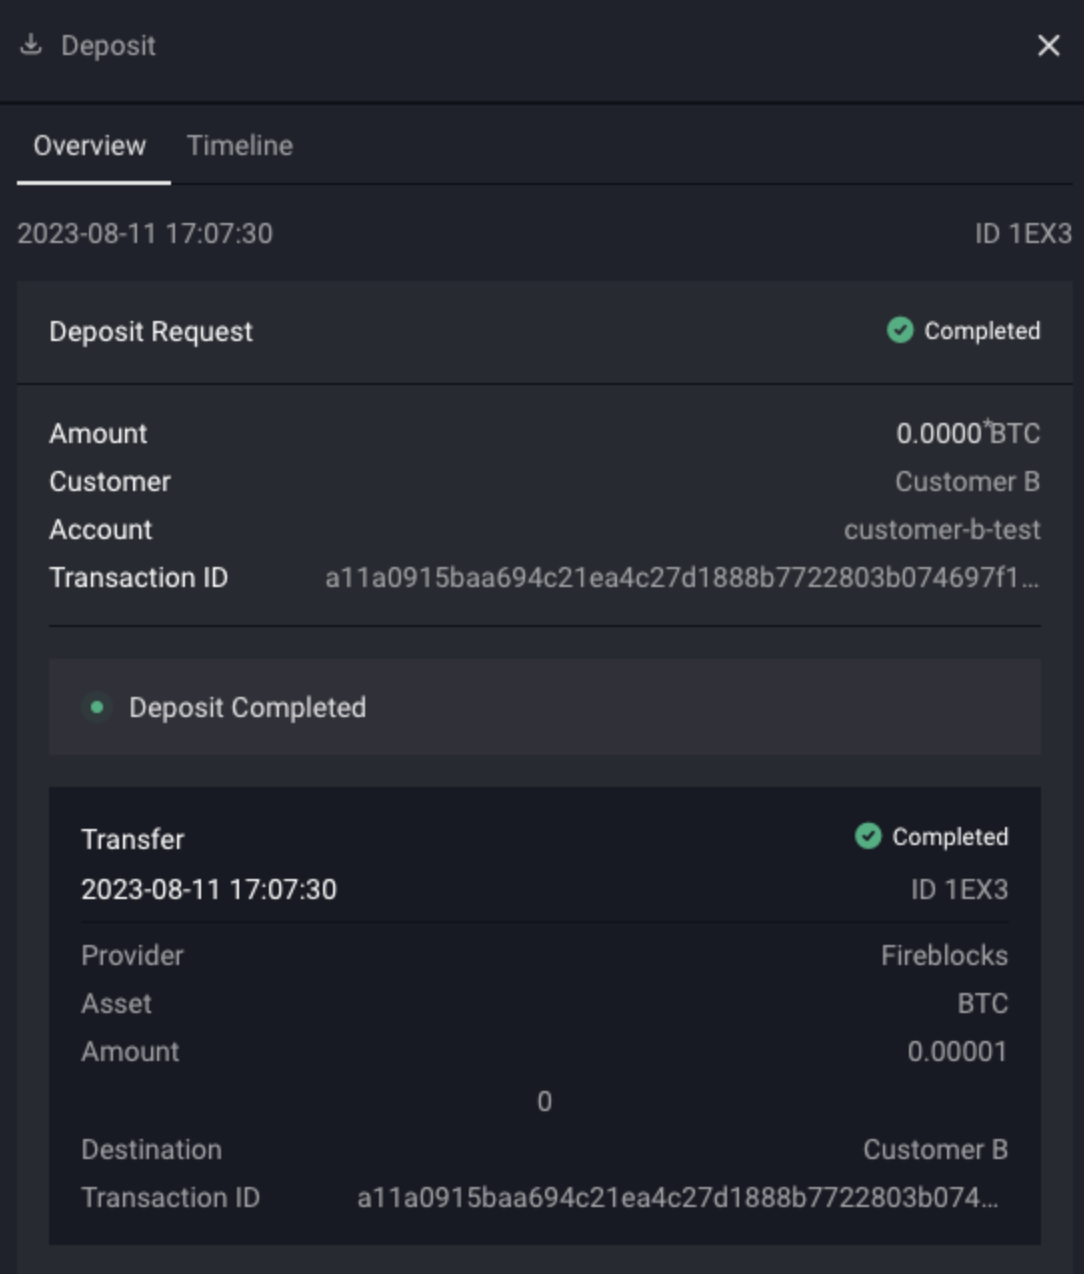Screen dimensions: 1084x1274
Task: Click the Transfer card Transaction ID hash
Action: pyautogui.click(x=678, y=1198)
